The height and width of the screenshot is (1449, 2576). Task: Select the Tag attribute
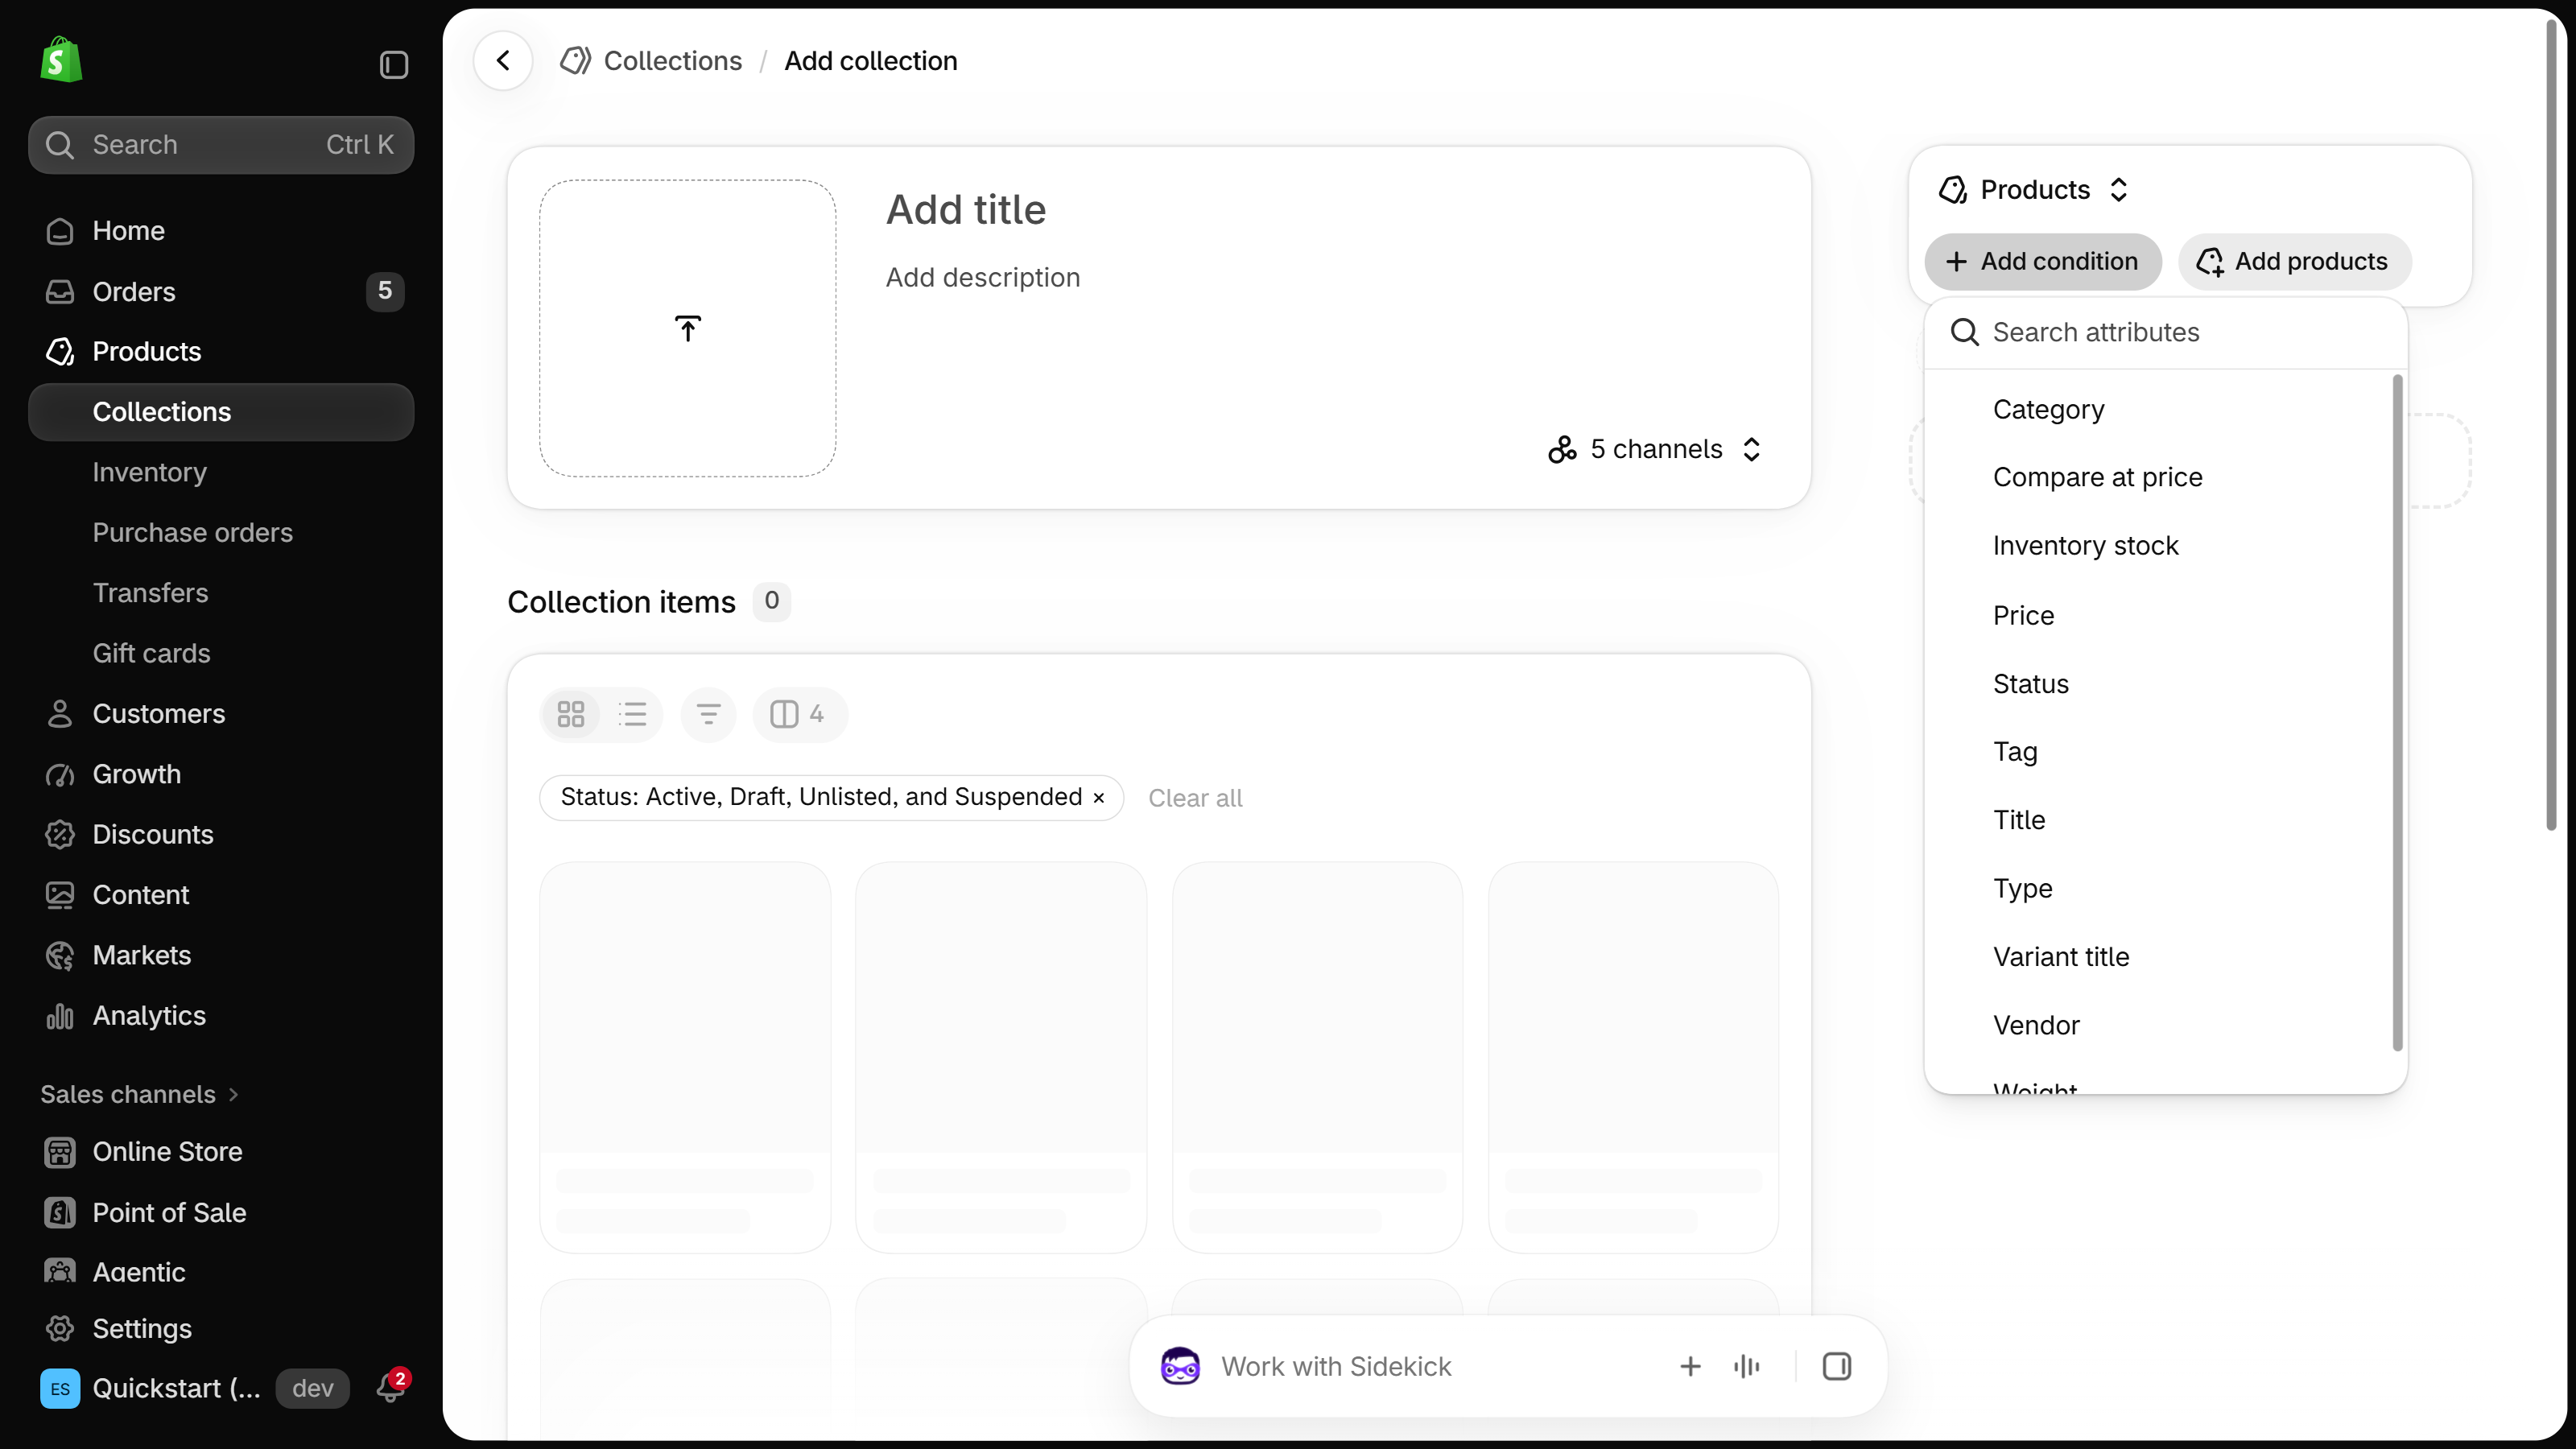(x=2160, y=752)
